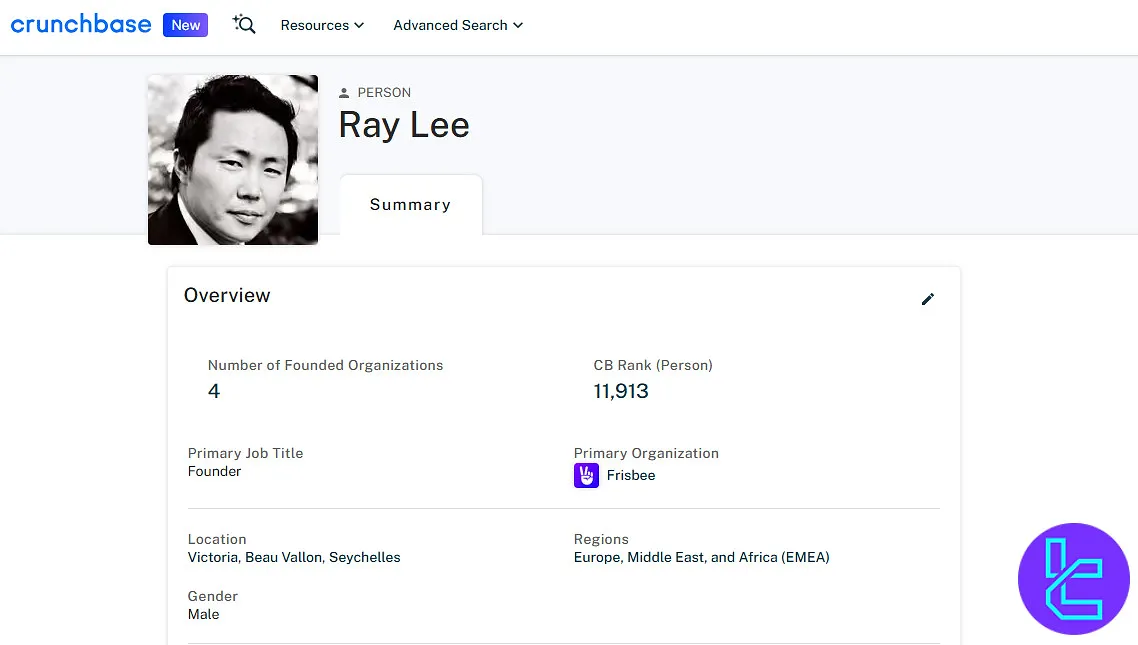Click the Beau Vallon location link
The image size is (1138, 645).
pos(283,557)
